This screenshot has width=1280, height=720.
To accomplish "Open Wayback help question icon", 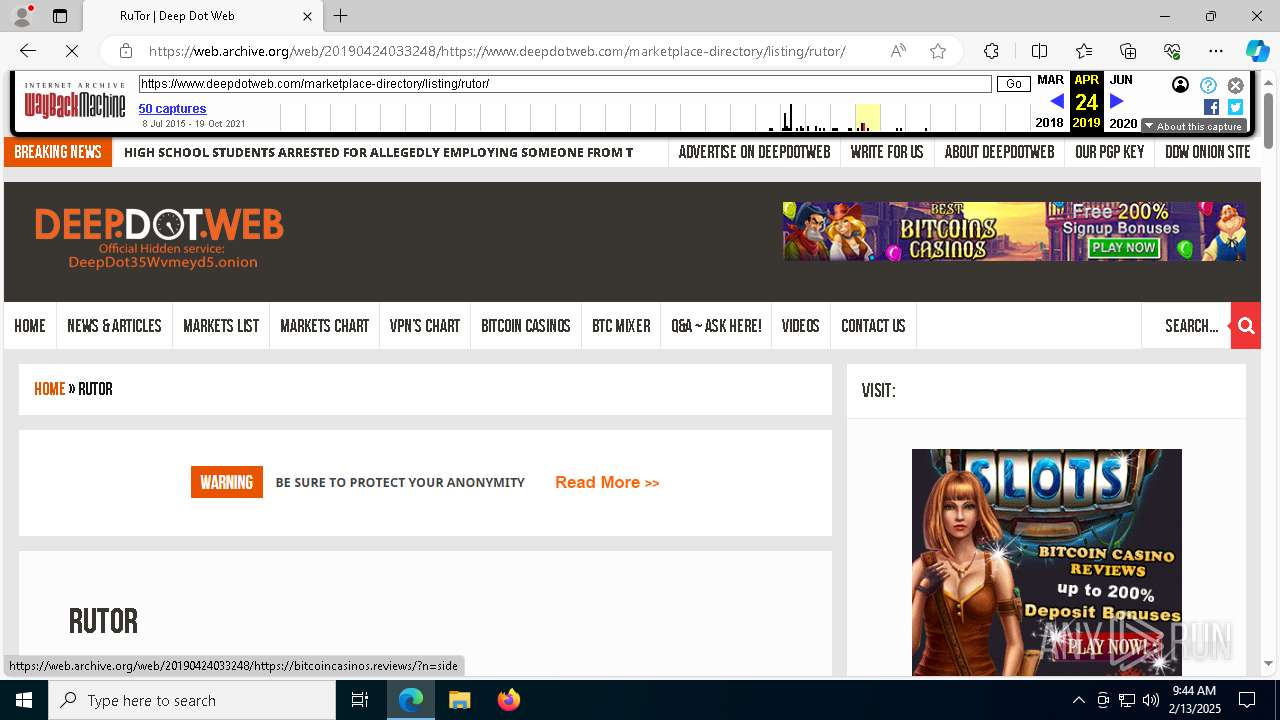I will [x=1208, y=85].
